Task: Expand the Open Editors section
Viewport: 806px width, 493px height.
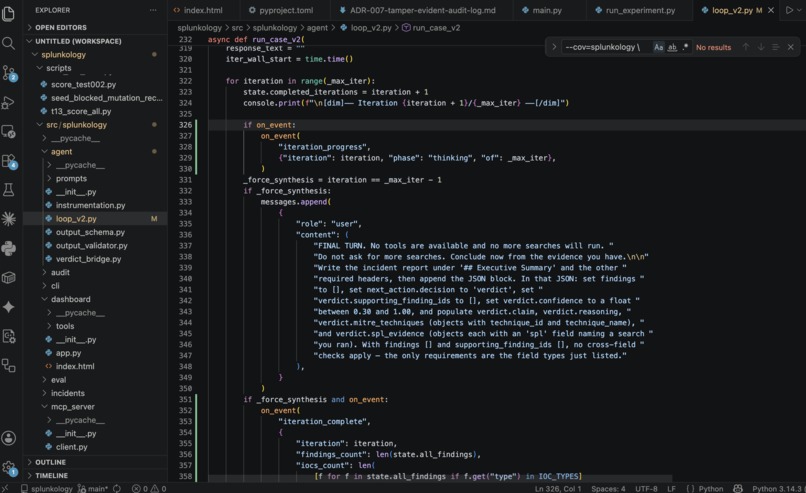Action: (95, 27)
